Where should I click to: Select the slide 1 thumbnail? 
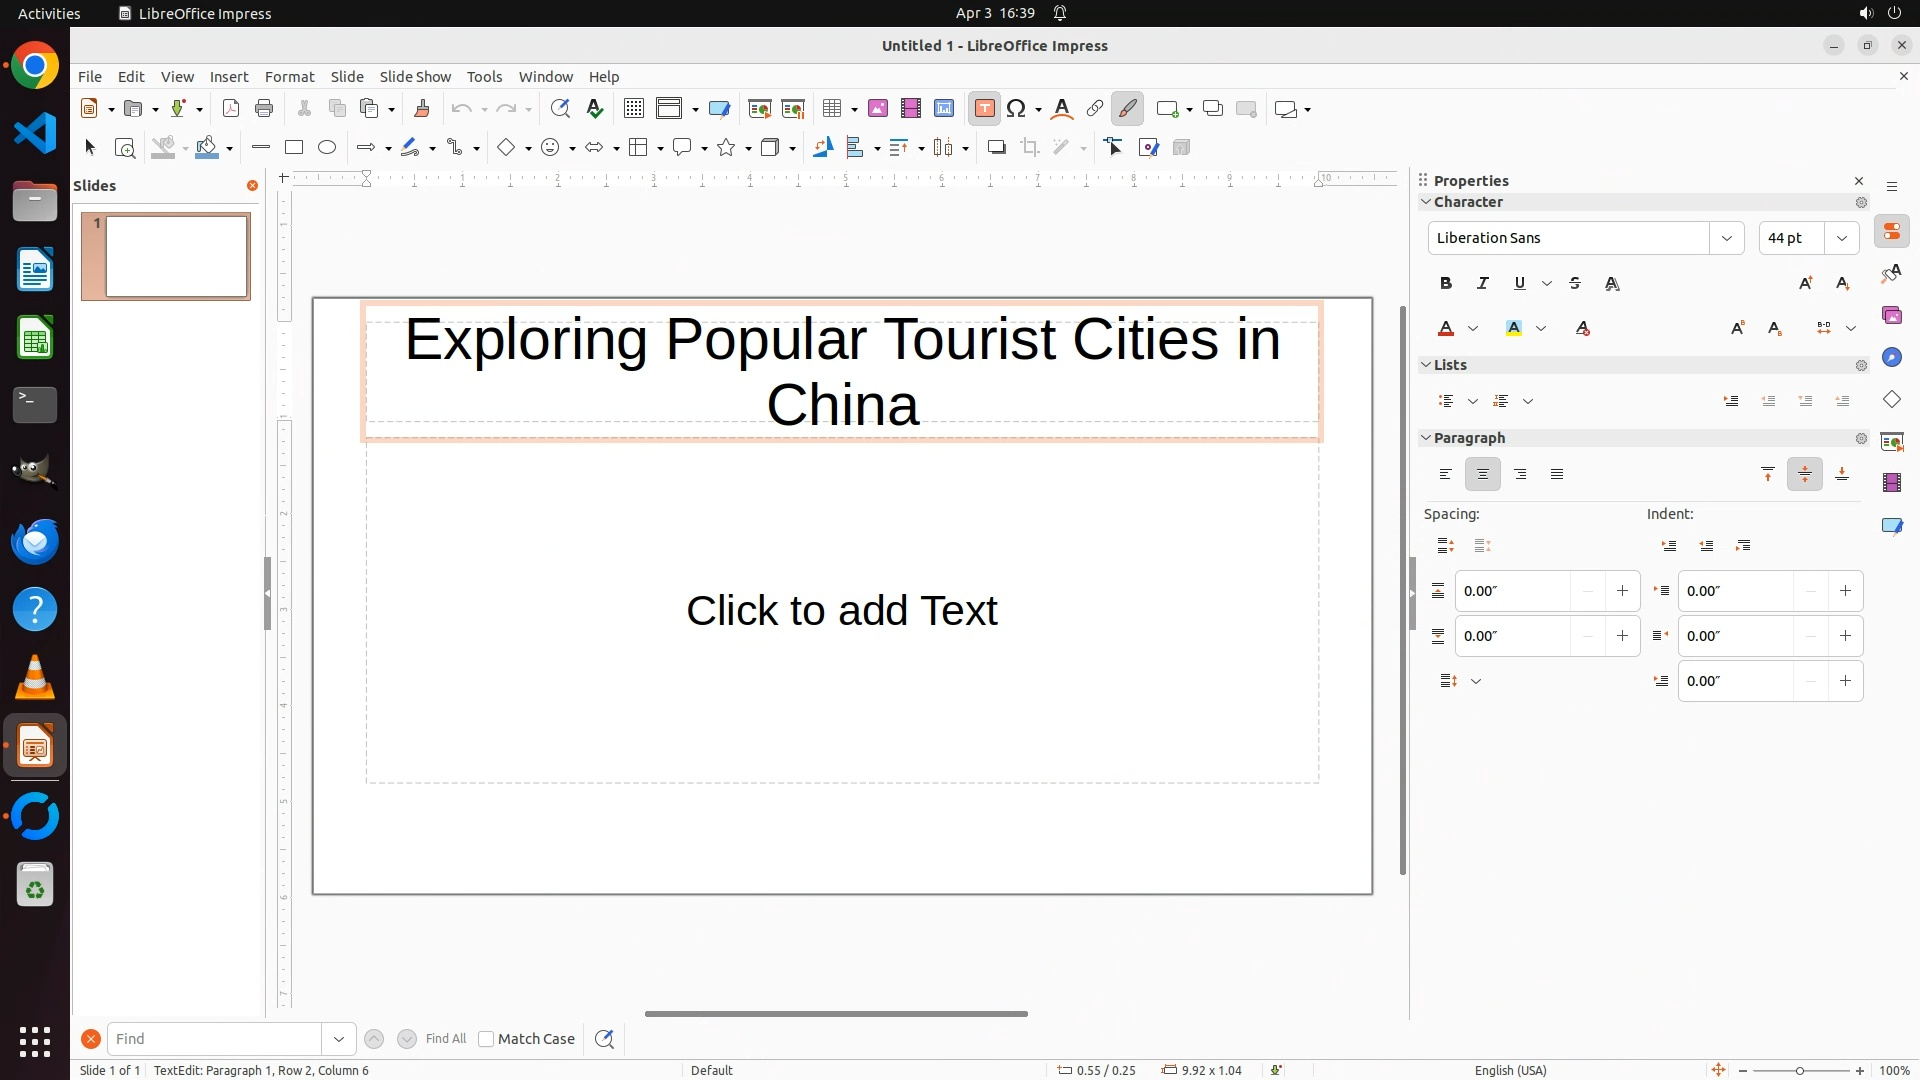(x=177, y=257)
